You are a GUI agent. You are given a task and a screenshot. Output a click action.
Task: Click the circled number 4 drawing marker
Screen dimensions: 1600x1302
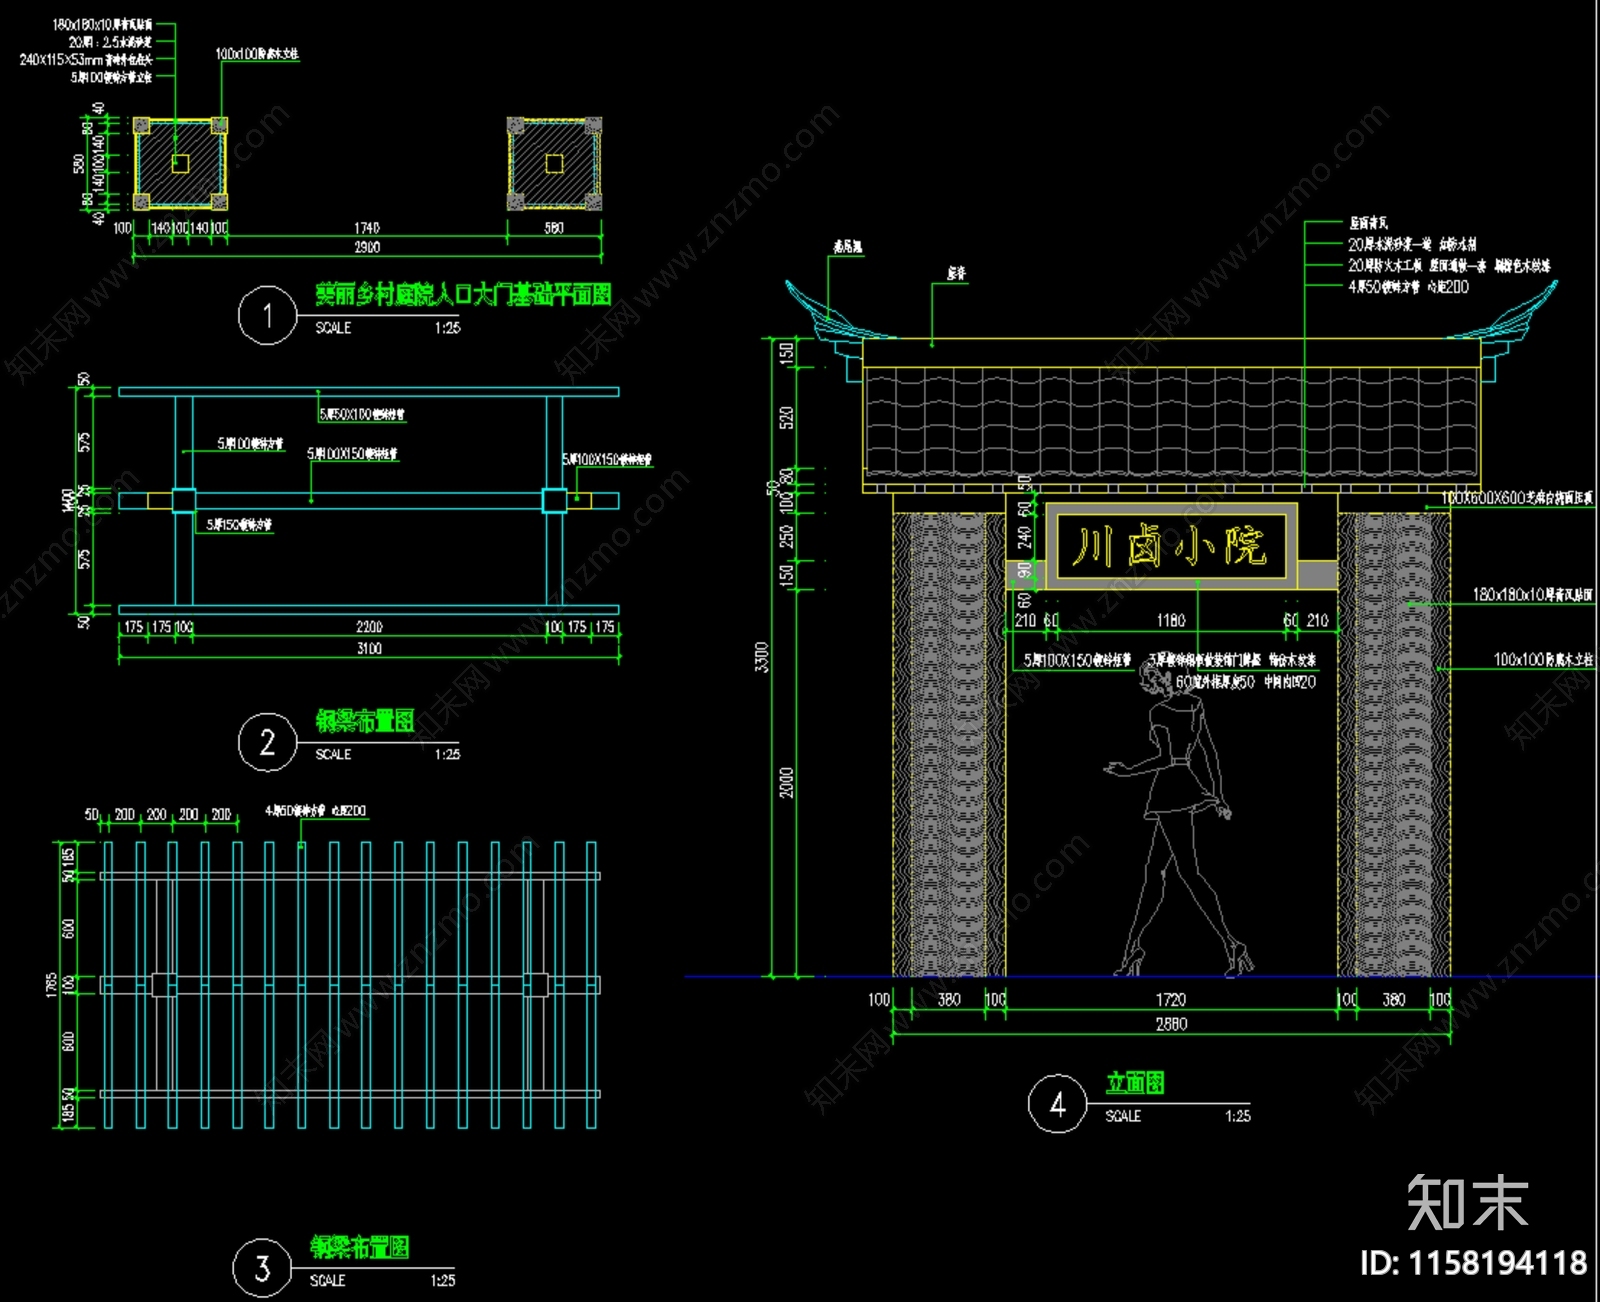pos(1057,1104)
